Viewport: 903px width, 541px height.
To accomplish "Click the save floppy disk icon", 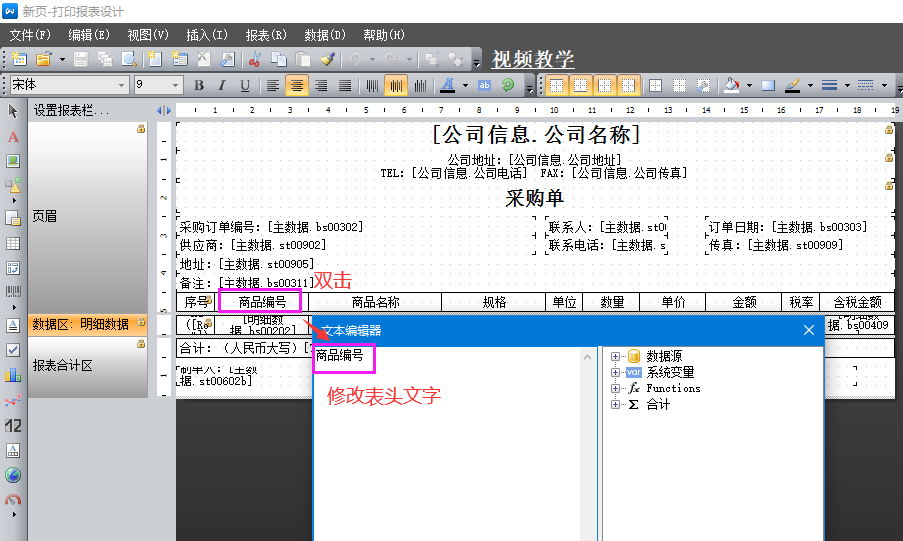I will (80, 60).
